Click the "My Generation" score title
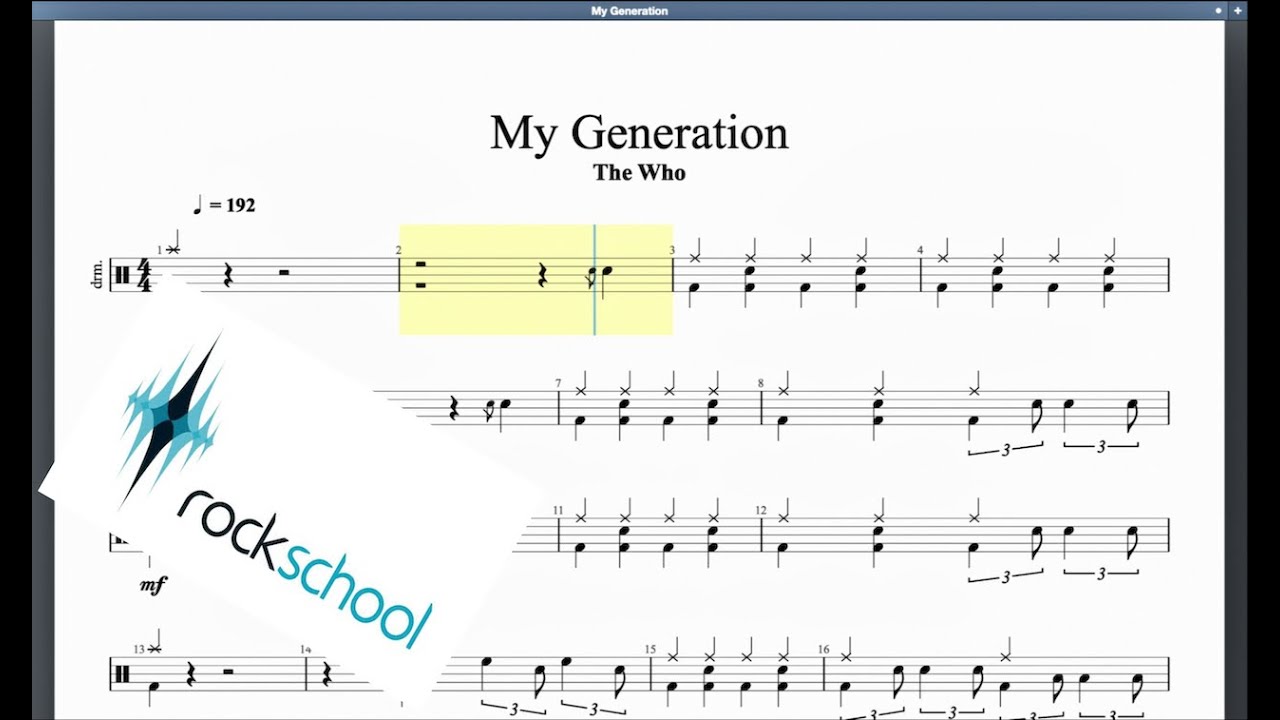The height and width of the screenshot is (720, 1280). tap(639, 133)
